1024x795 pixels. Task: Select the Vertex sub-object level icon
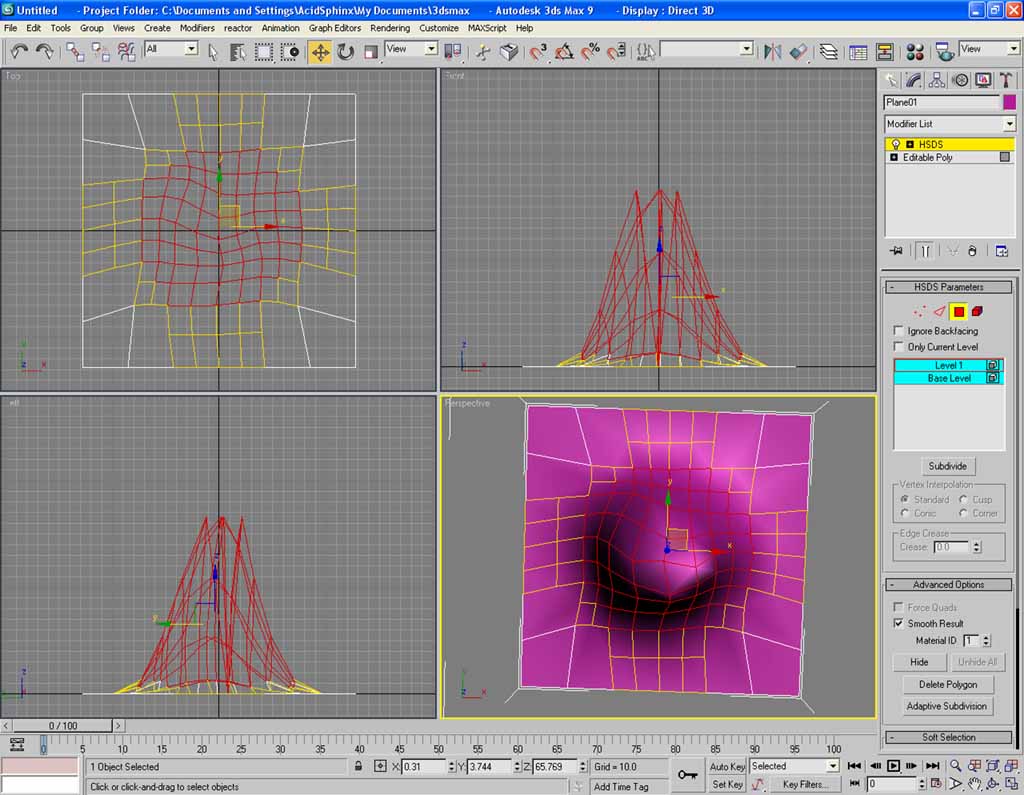pos(920,311)
